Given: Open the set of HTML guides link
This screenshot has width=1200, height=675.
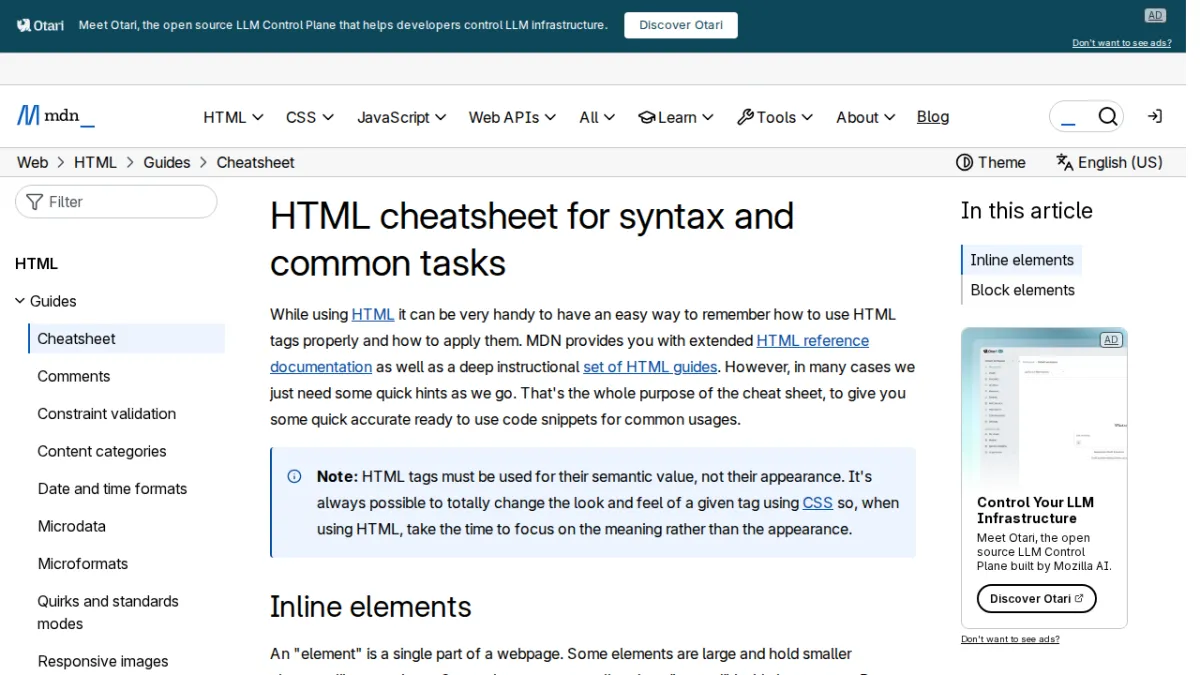Looking at the screenshot, I should [650, 367].
